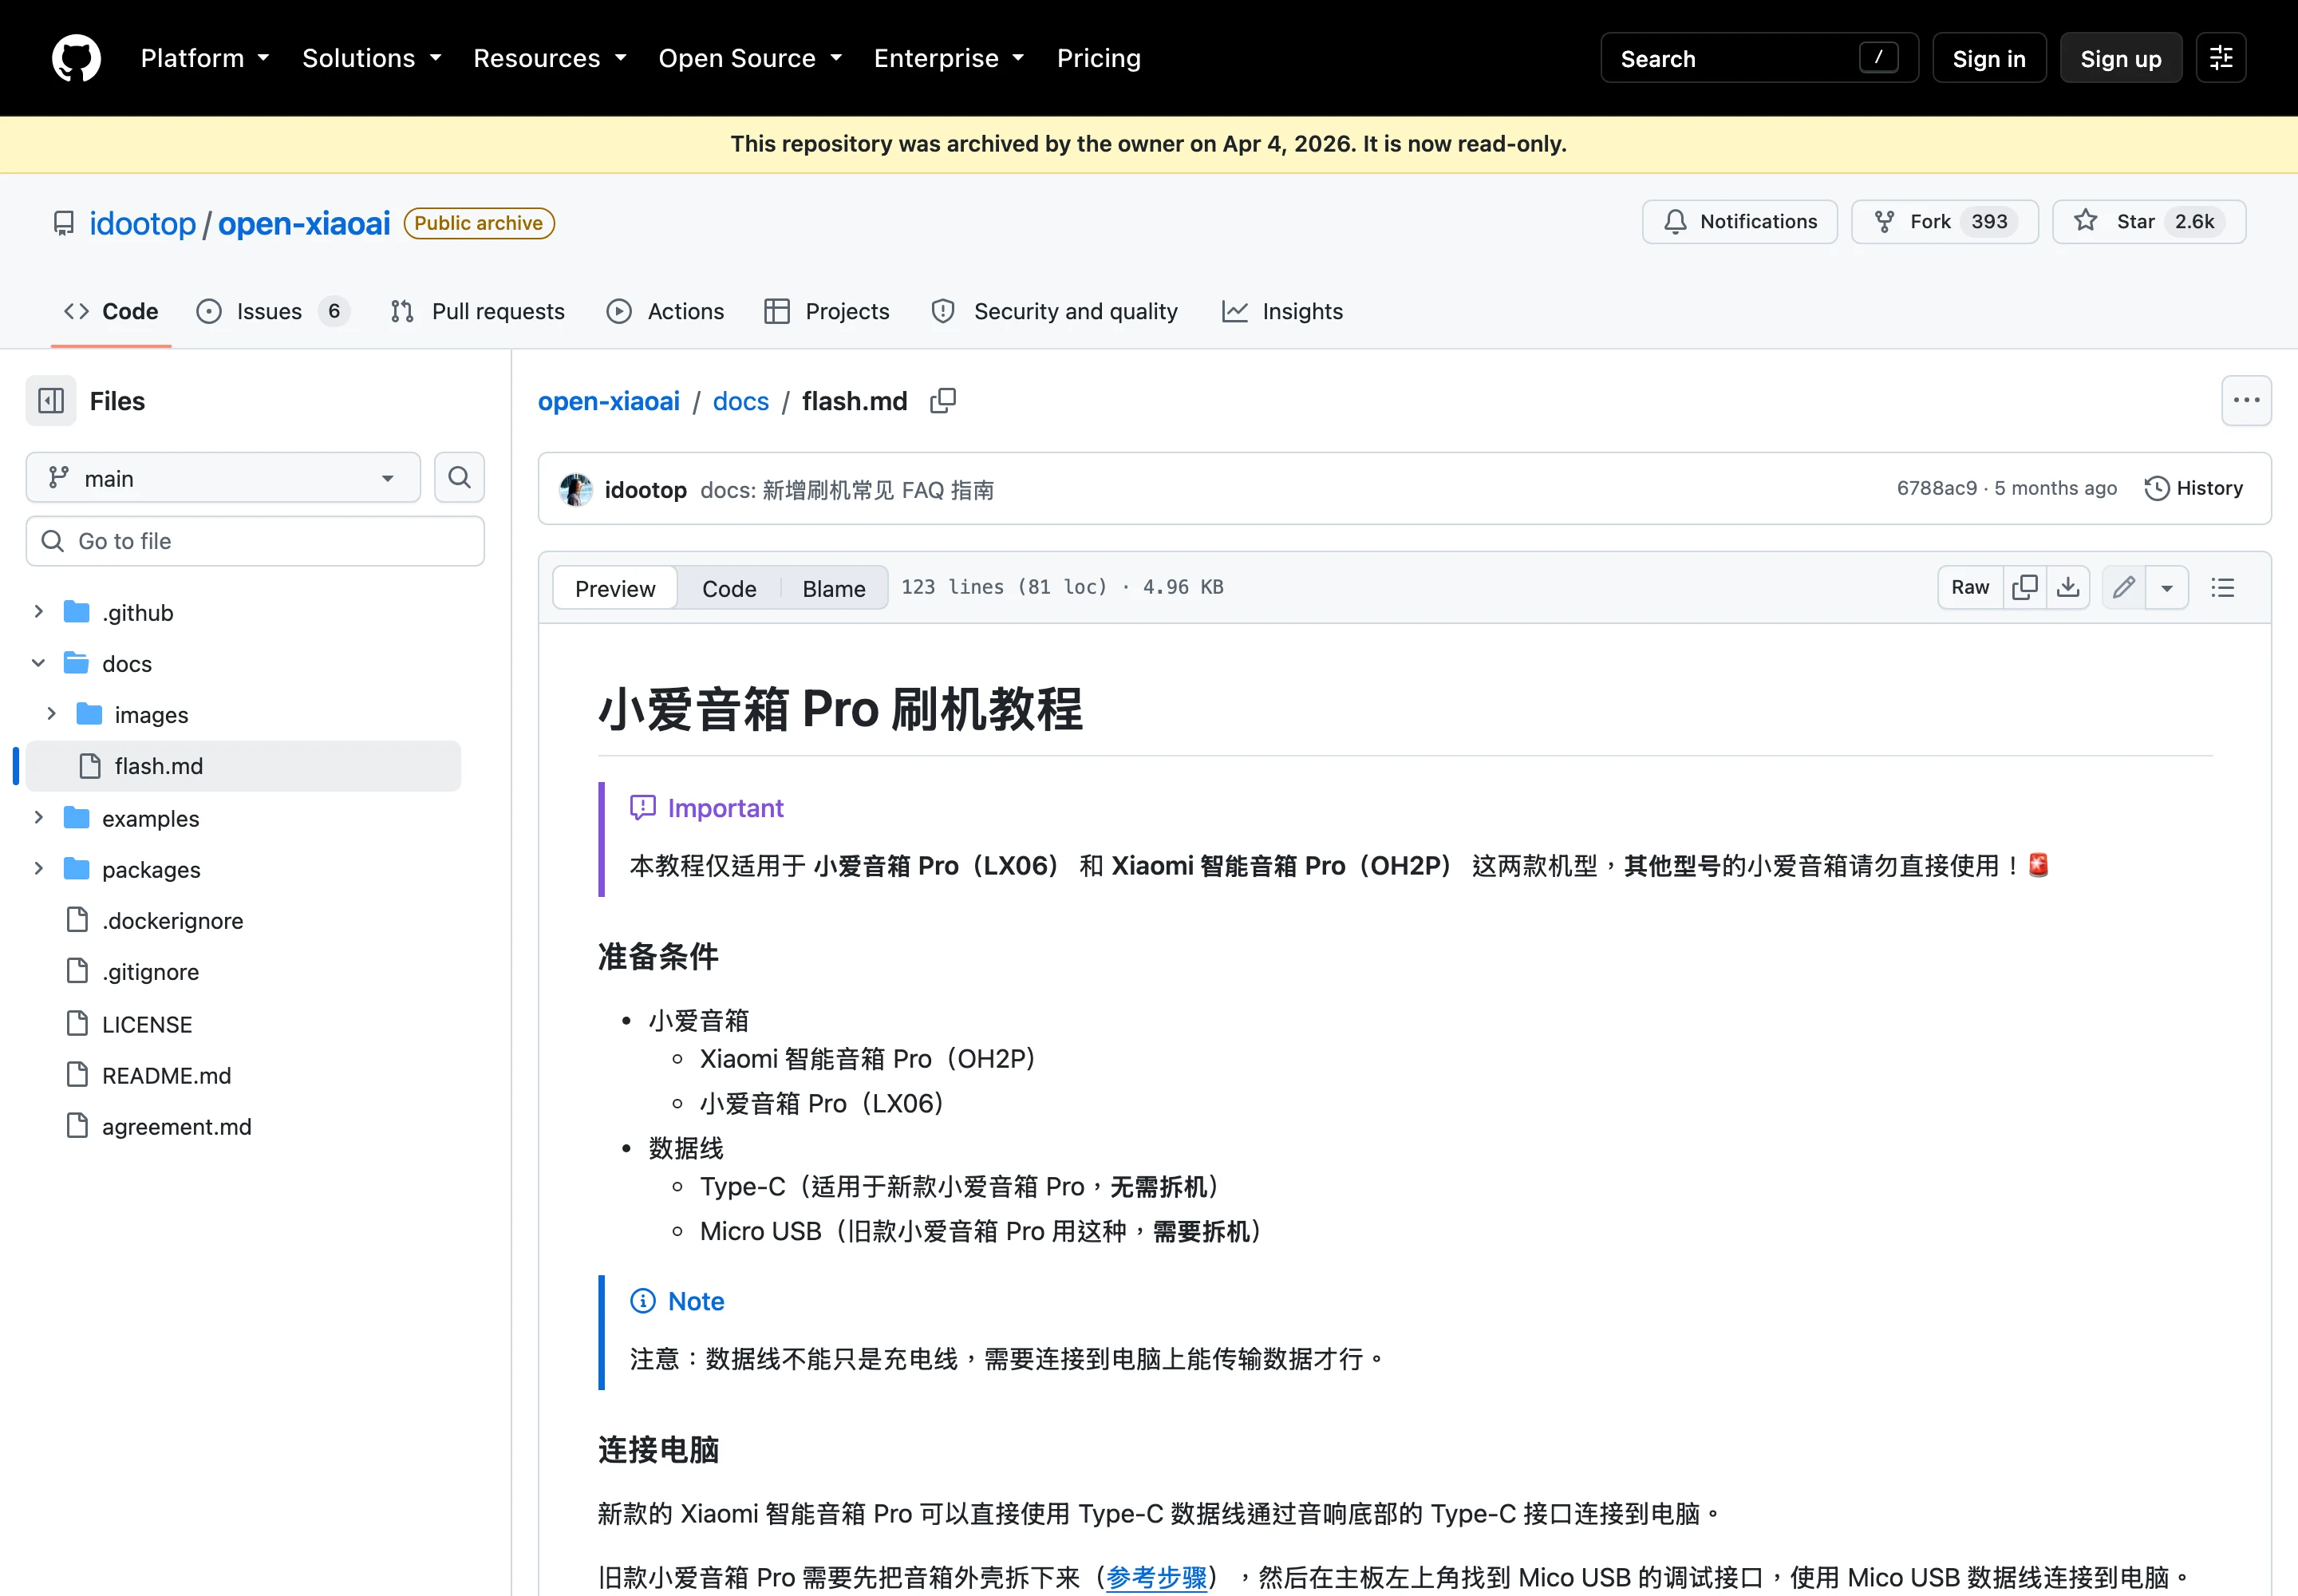
Task: Click the file search magnifier button
Action: (x=459, y=478)
